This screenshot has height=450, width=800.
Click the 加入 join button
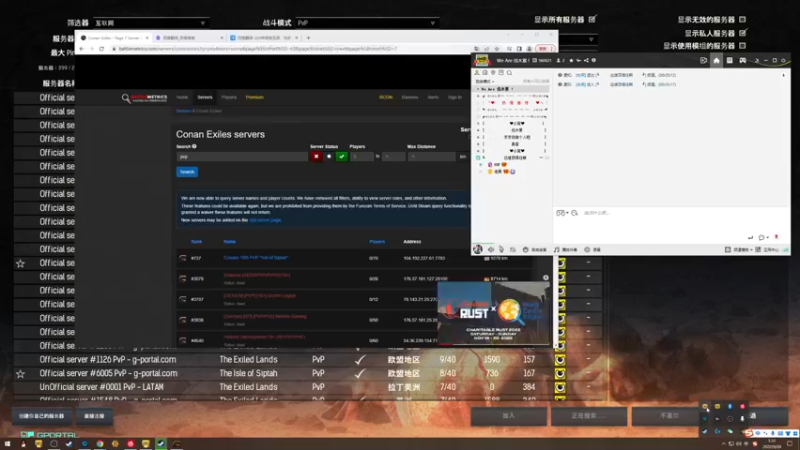509,416
